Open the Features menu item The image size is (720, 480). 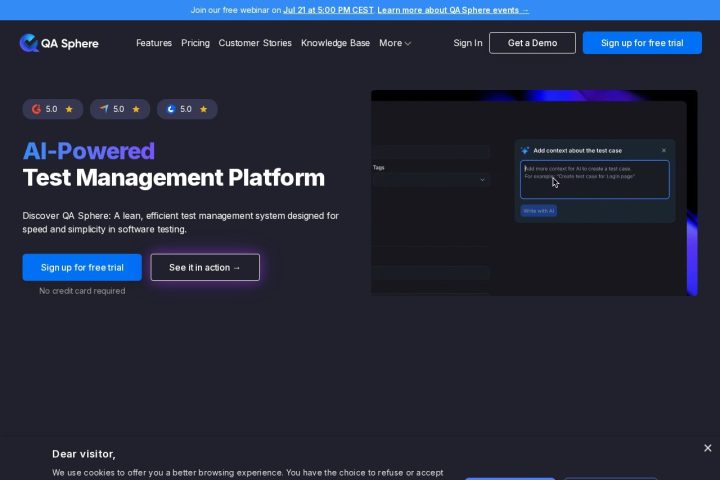(154, 43)
